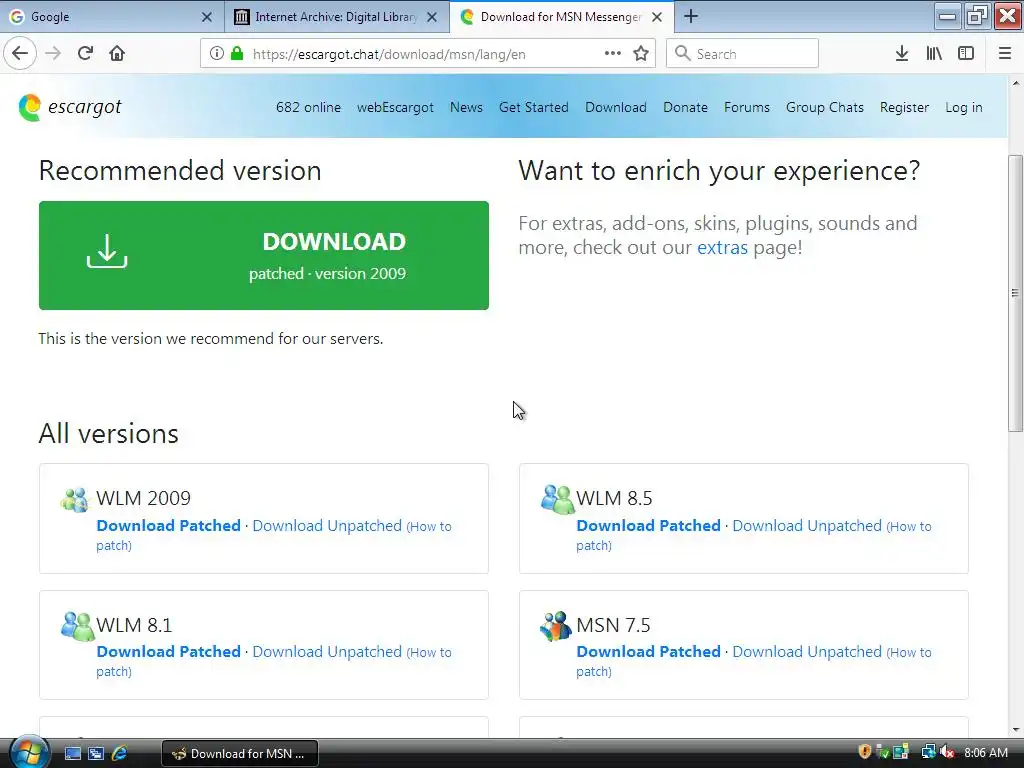Switch to the Internet Archive tab

pyautogui.click(x=337, y=17)
